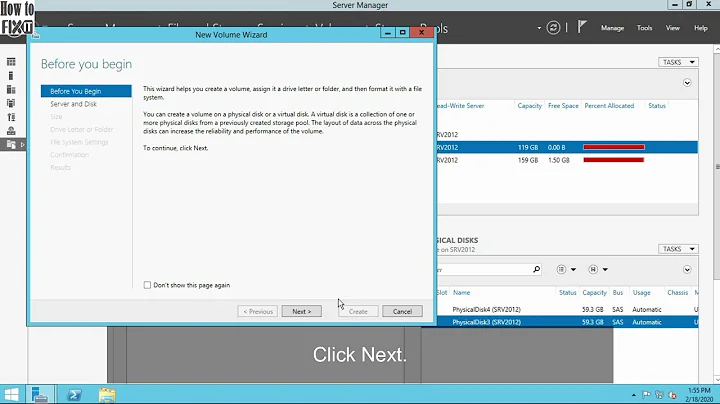
Task: Click the < Previous button
Action: (258, 311)
